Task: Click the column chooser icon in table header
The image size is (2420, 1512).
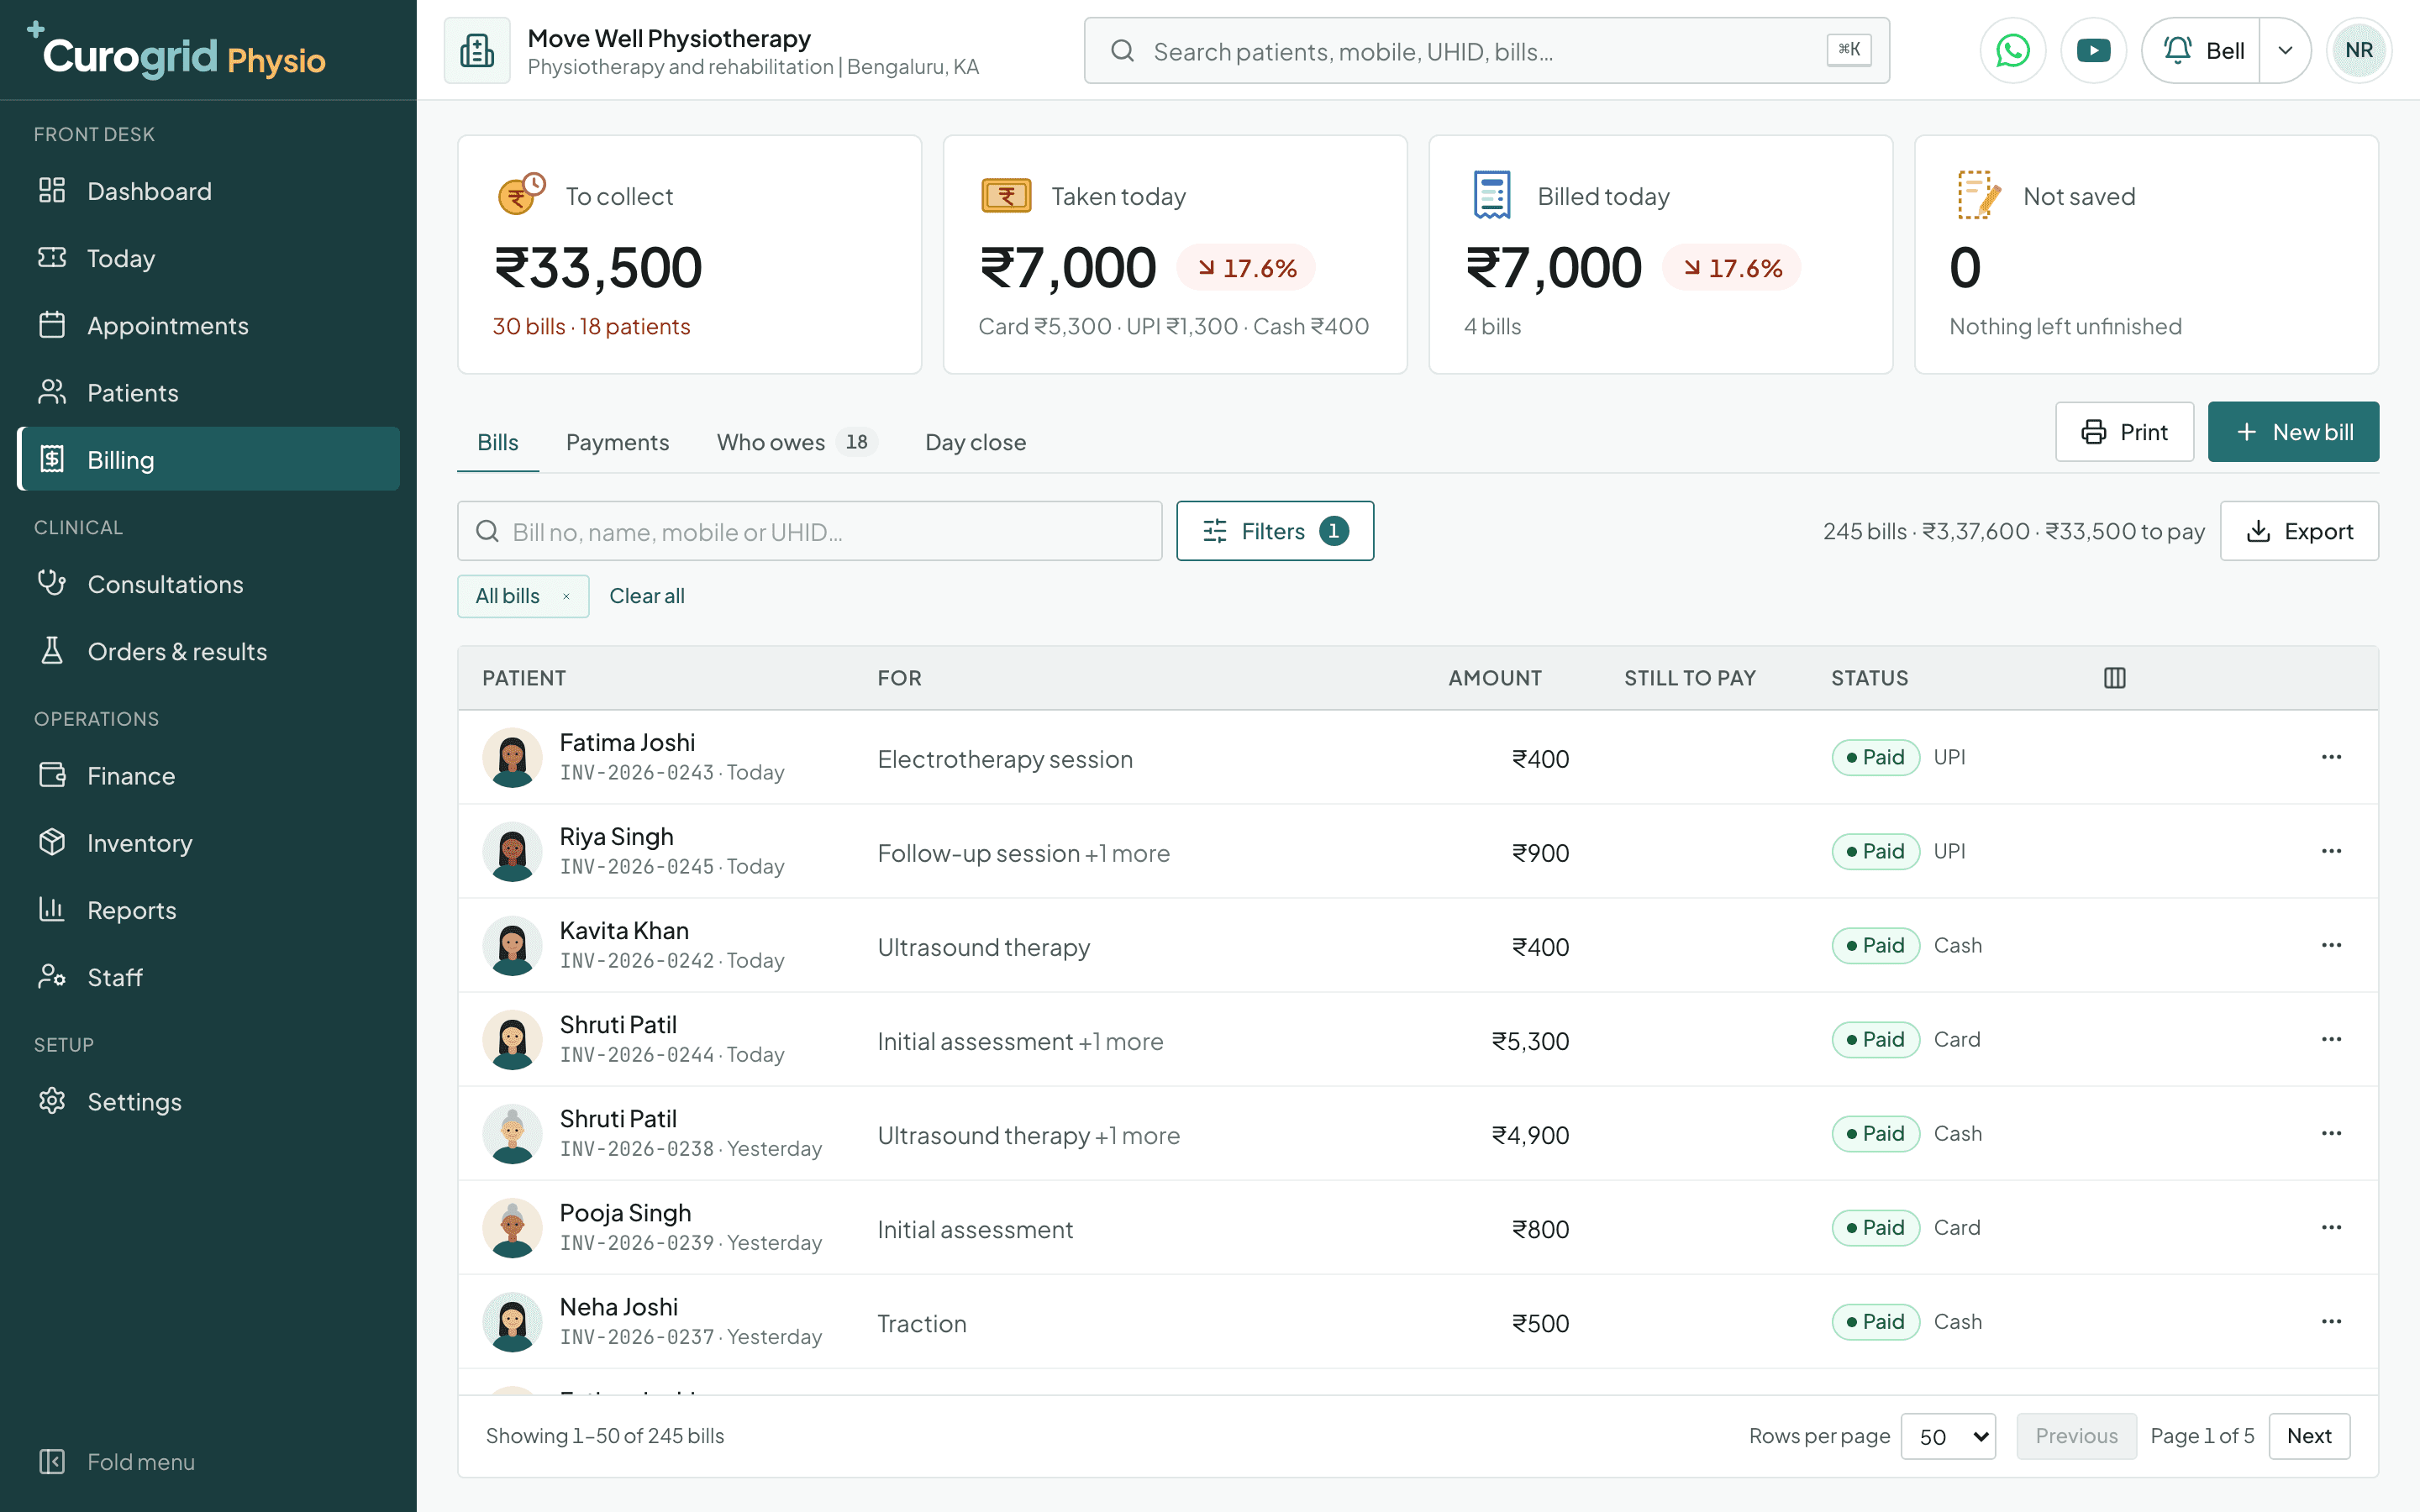Action: coord(2114,678)
